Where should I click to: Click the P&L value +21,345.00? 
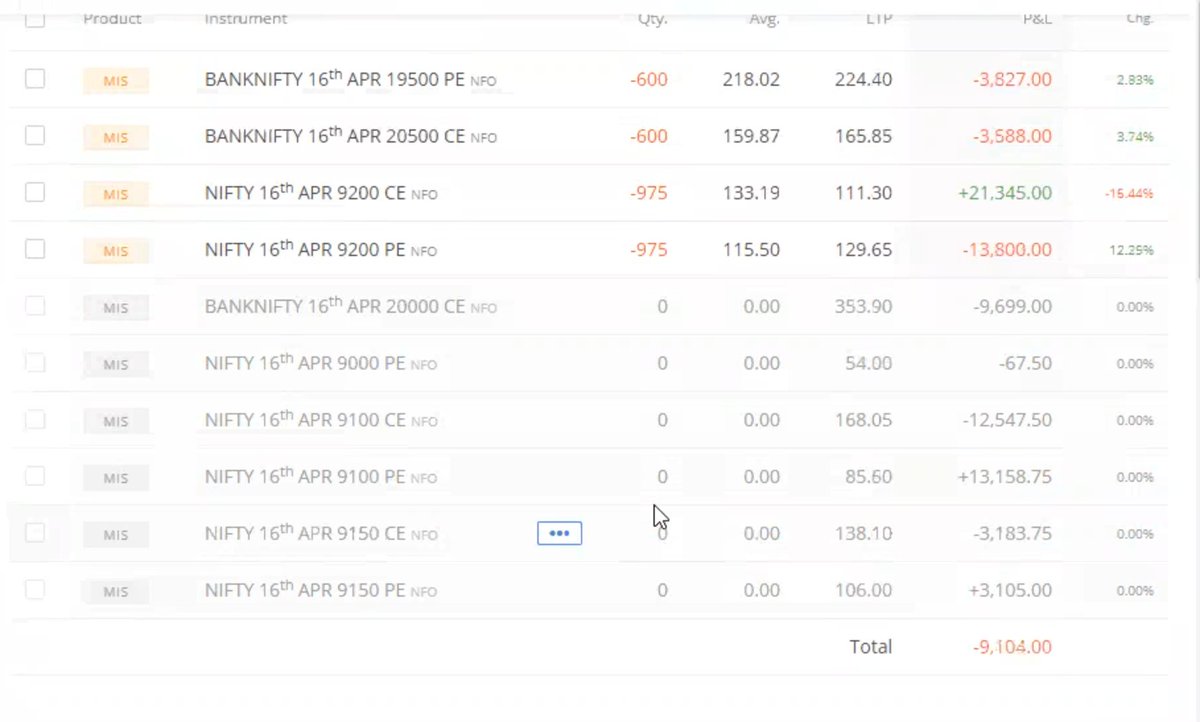pyautogui.click(x=1005, y=193)
